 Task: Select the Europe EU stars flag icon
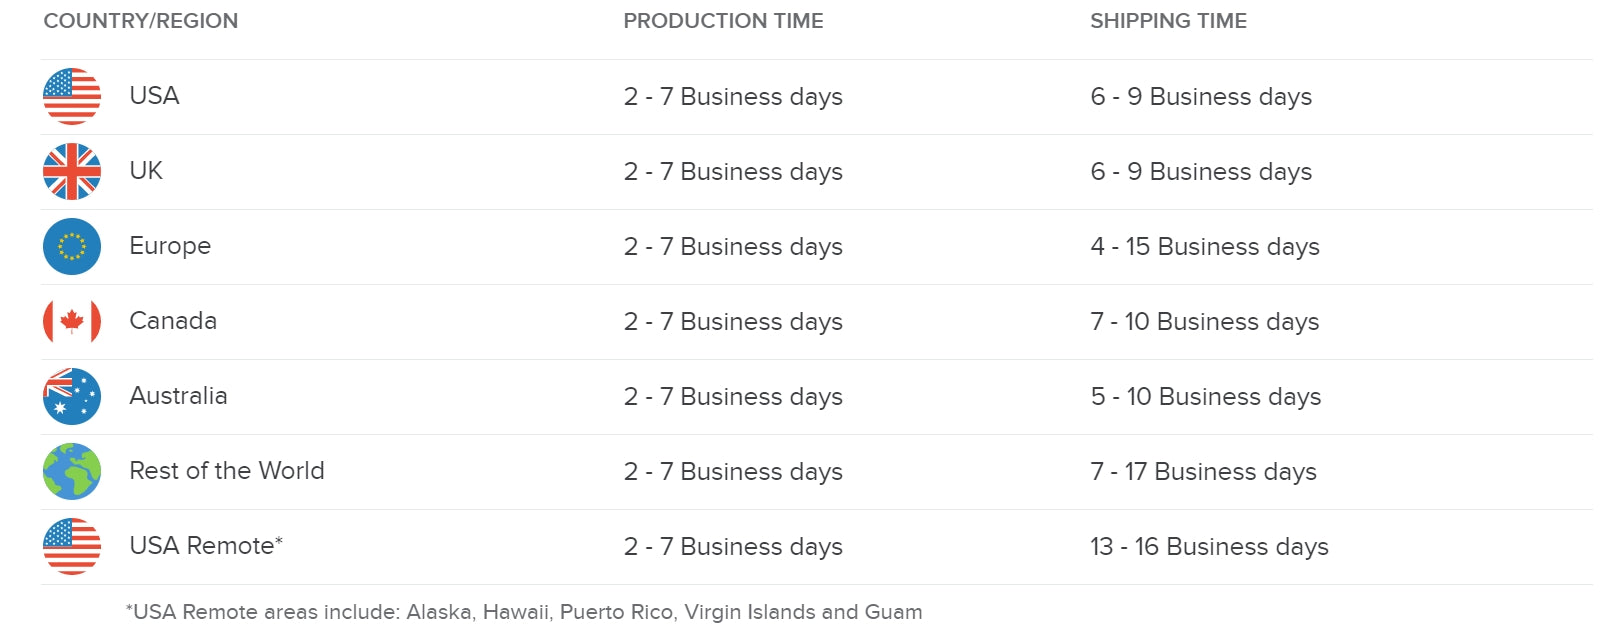coord(72,247)
